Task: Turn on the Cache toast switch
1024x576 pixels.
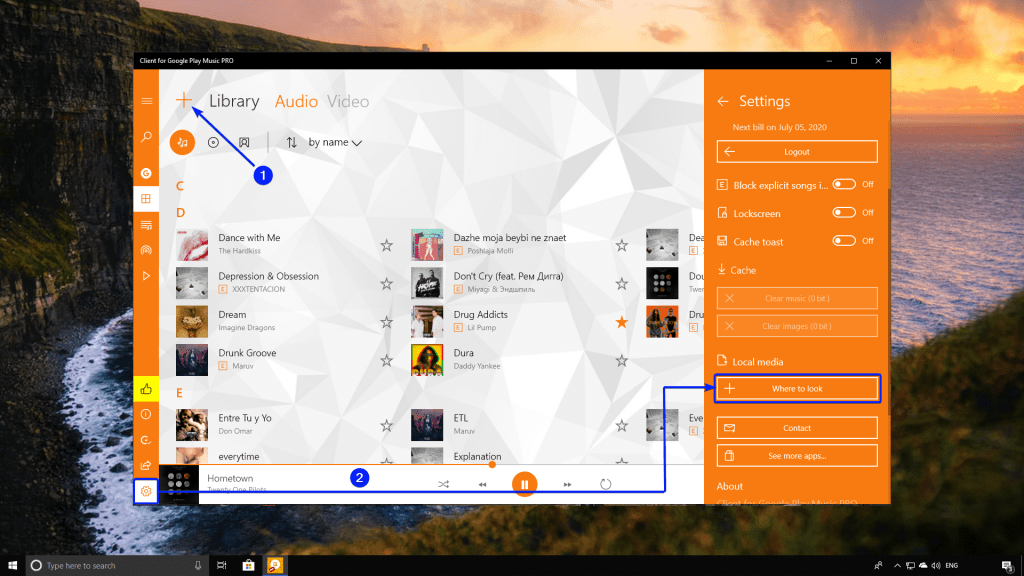Action: 844,240
